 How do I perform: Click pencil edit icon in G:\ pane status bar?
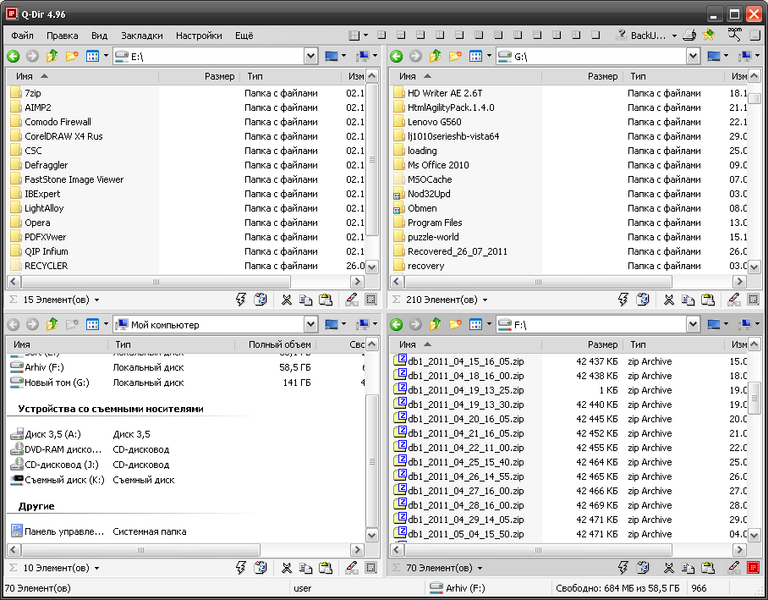tap(734, 299)
